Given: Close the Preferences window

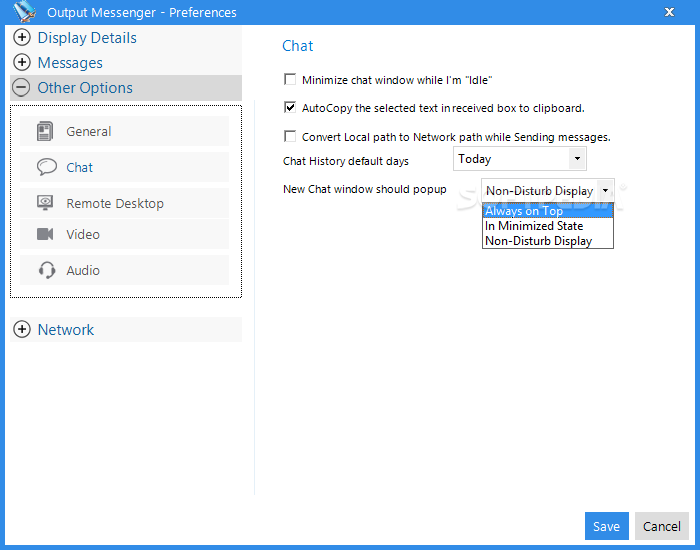Looking at the screenshot, I should (669, 12).
